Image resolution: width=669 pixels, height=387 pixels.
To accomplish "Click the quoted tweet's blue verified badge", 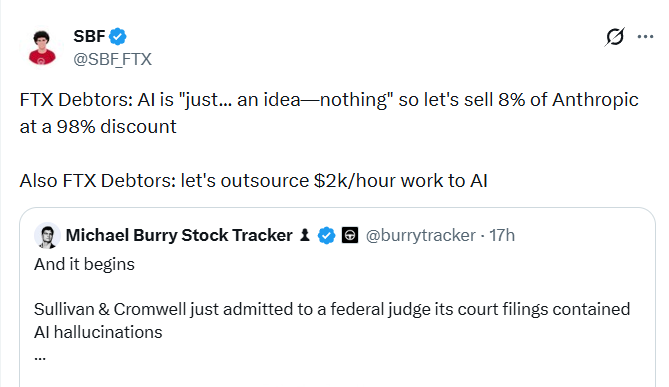I will point(326,236).
